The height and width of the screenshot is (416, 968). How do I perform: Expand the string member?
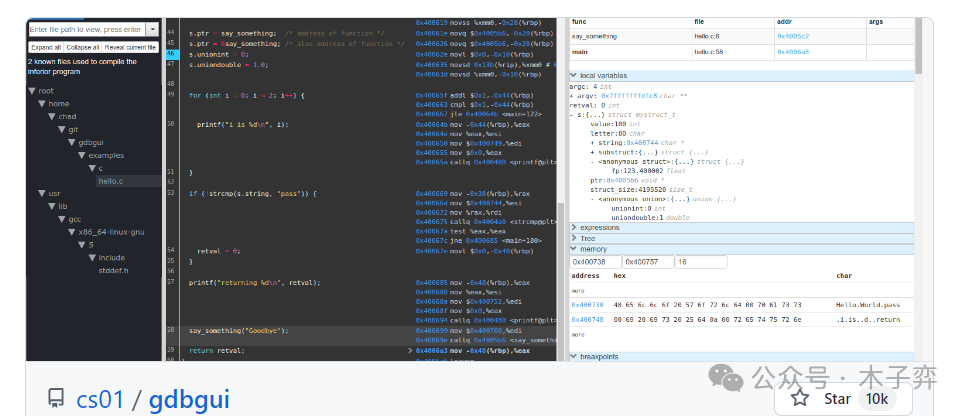[593, 143]
